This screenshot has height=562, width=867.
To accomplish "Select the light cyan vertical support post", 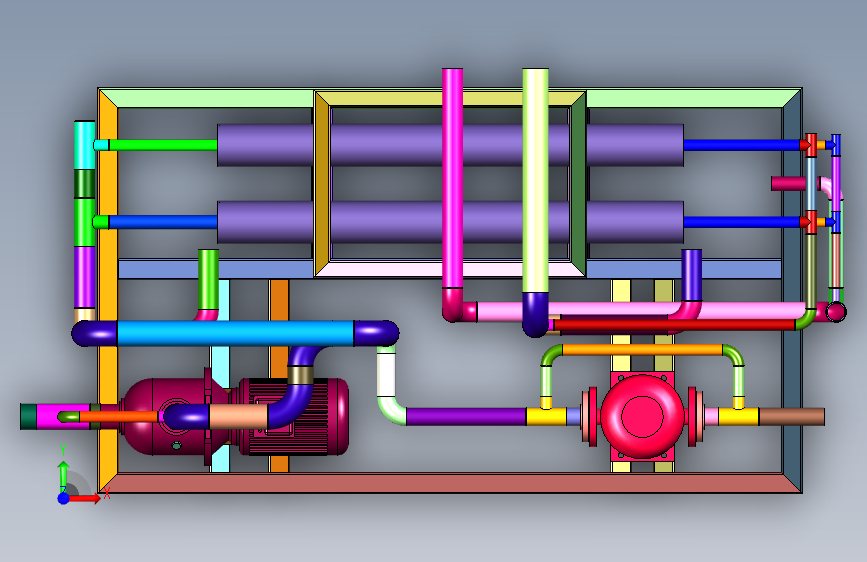I will pyautogui.click(x=220, y=362).
